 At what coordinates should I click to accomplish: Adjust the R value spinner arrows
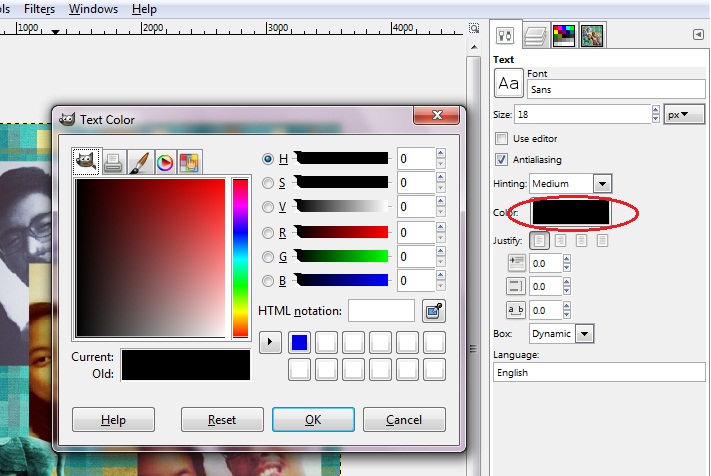click(440, 233)
